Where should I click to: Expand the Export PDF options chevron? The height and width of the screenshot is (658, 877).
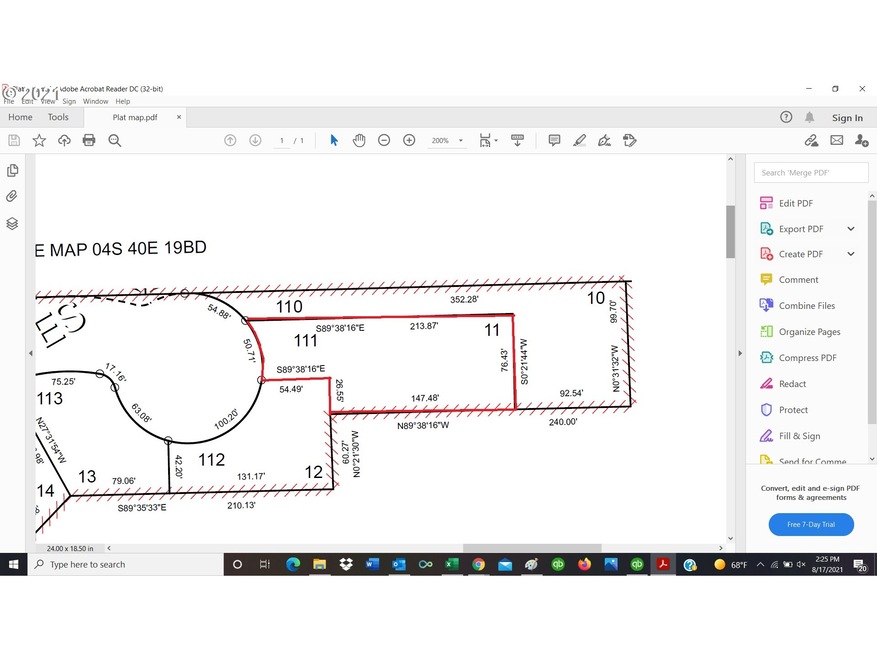point(851,229)
